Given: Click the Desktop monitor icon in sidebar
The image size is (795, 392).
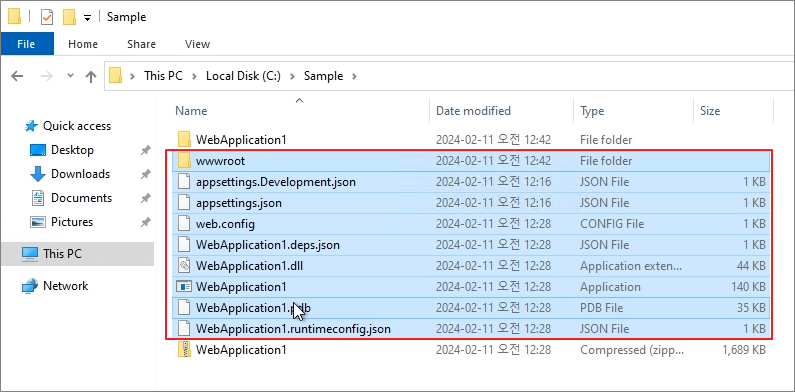Looking at the screenshot, I should [x=38, y=150].
